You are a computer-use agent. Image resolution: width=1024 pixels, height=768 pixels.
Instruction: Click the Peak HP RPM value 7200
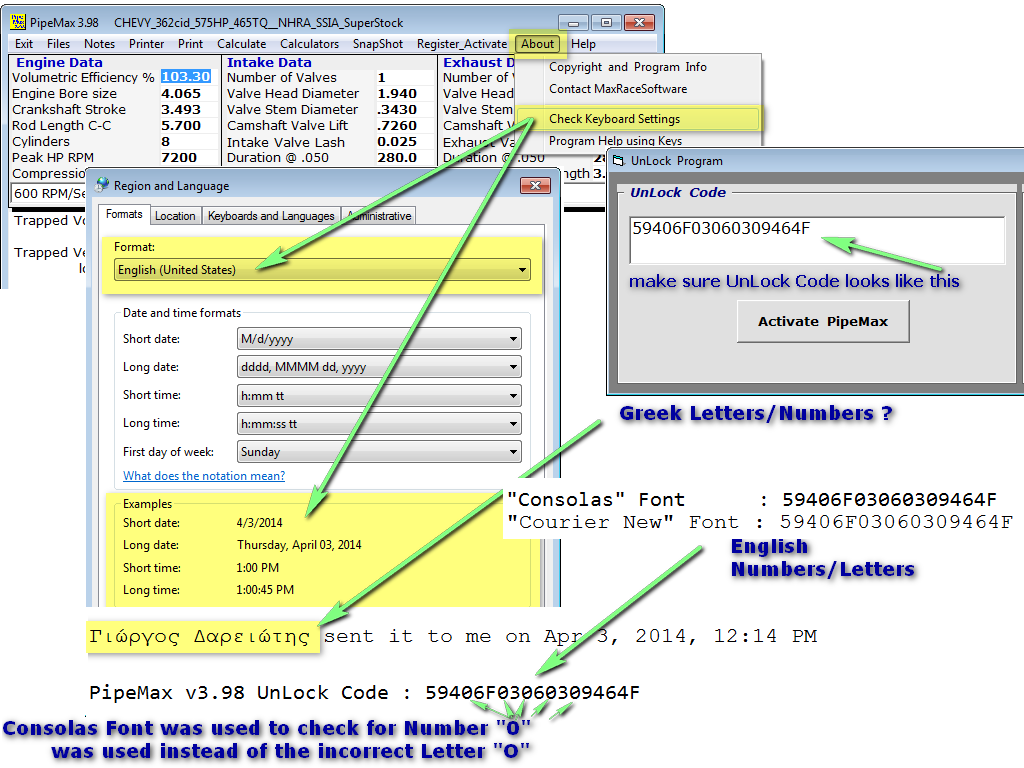click(179, 157)
